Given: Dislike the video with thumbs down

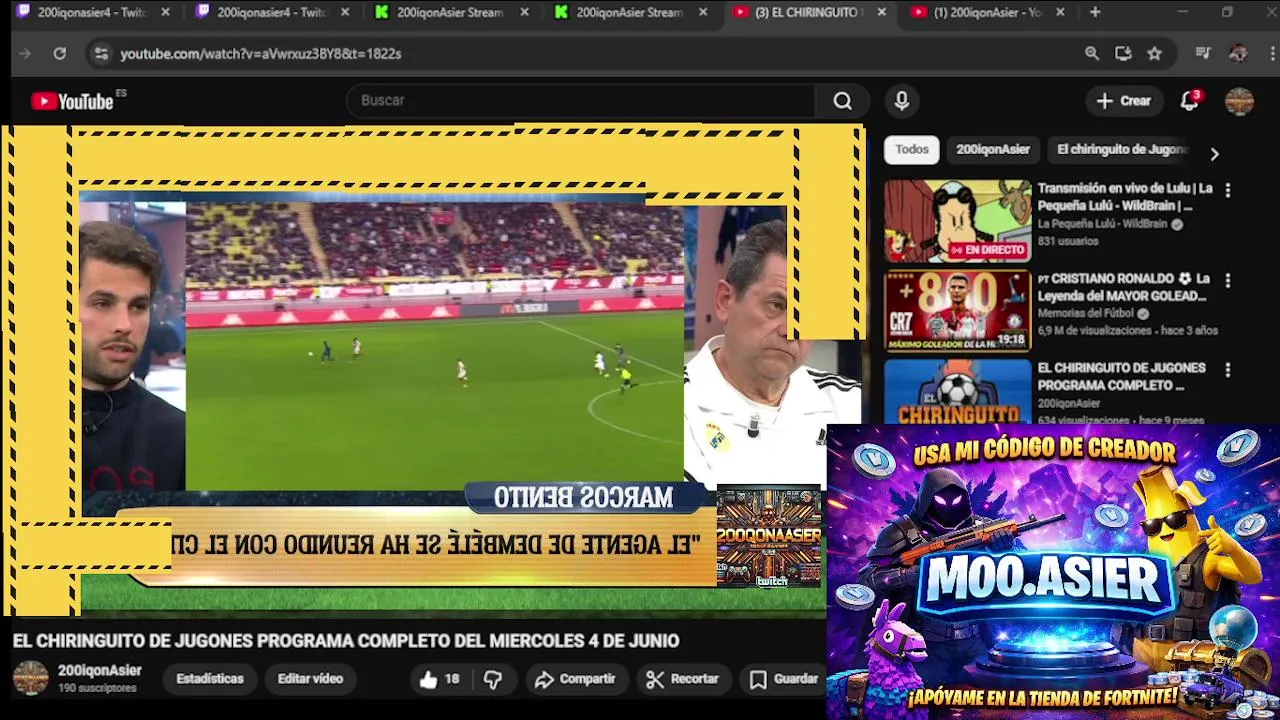Looking at the screenshot, I should click(493, 680).
